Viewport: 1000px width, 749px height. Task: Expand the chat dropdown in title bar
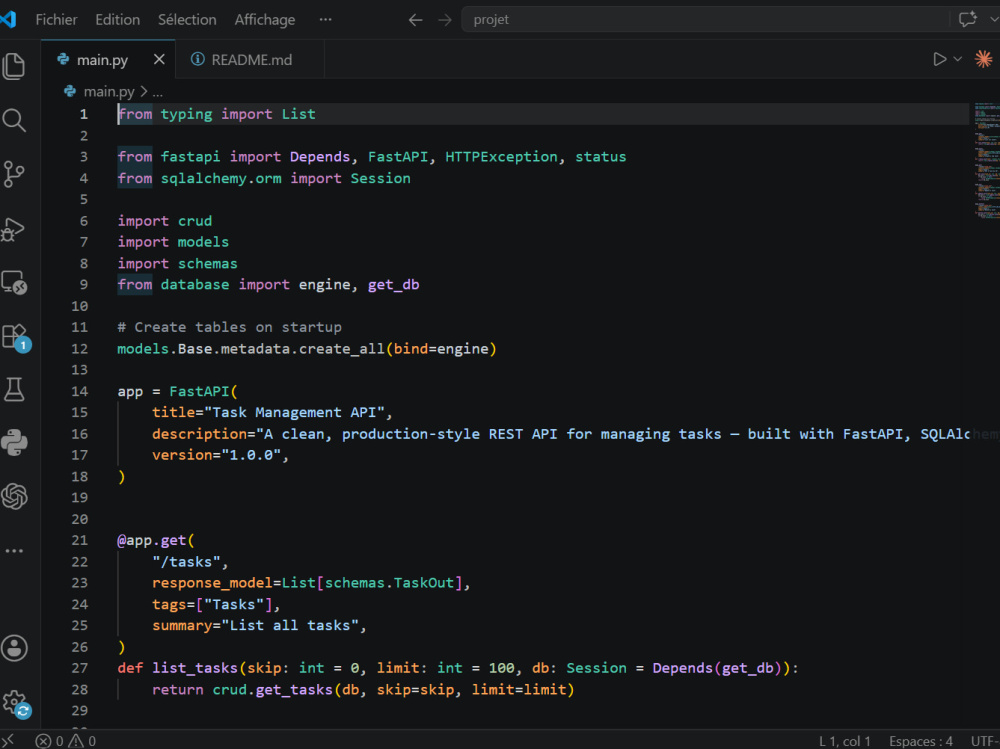[x=994, y=19]
